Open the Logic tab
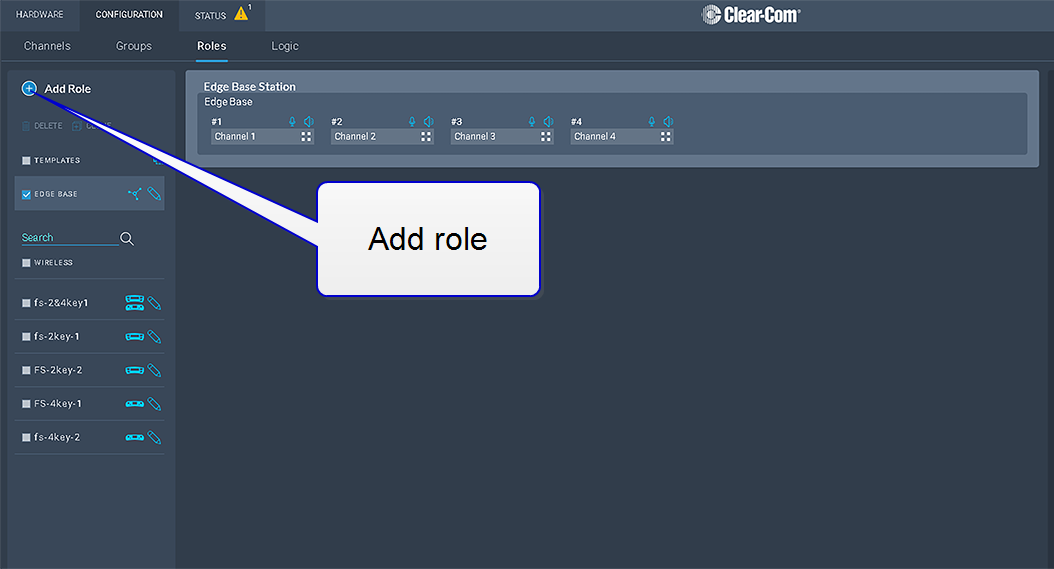 point(285,46)
